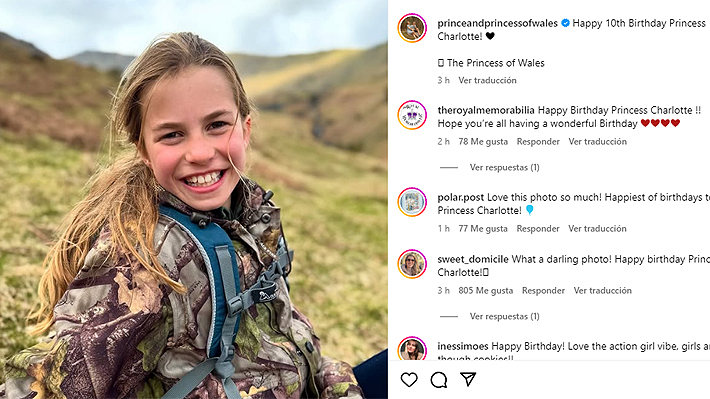Click the photo of the girl outdoors
Viewport: 710px width, 399px height.
(194, 199)
